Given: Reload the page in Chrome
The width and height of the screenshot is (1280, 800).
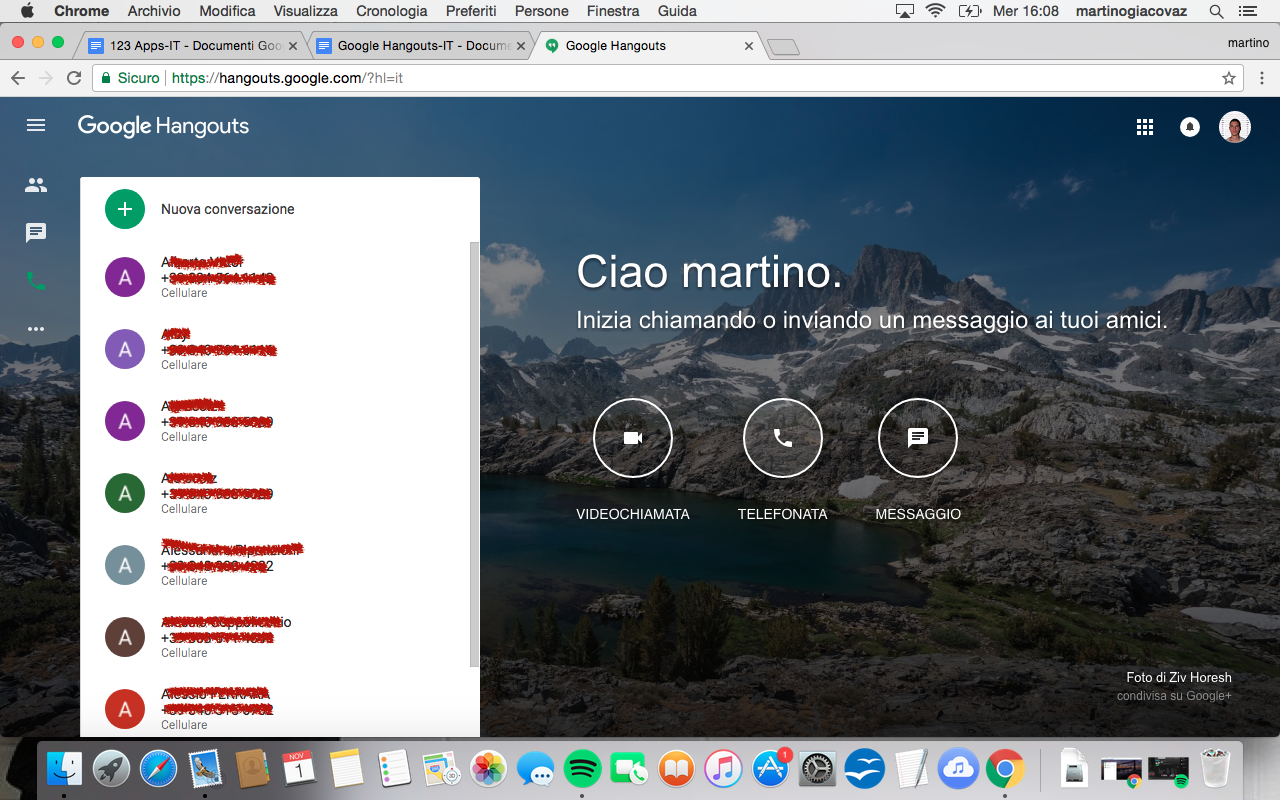Looking at the screenshot, I should (74, 78).
